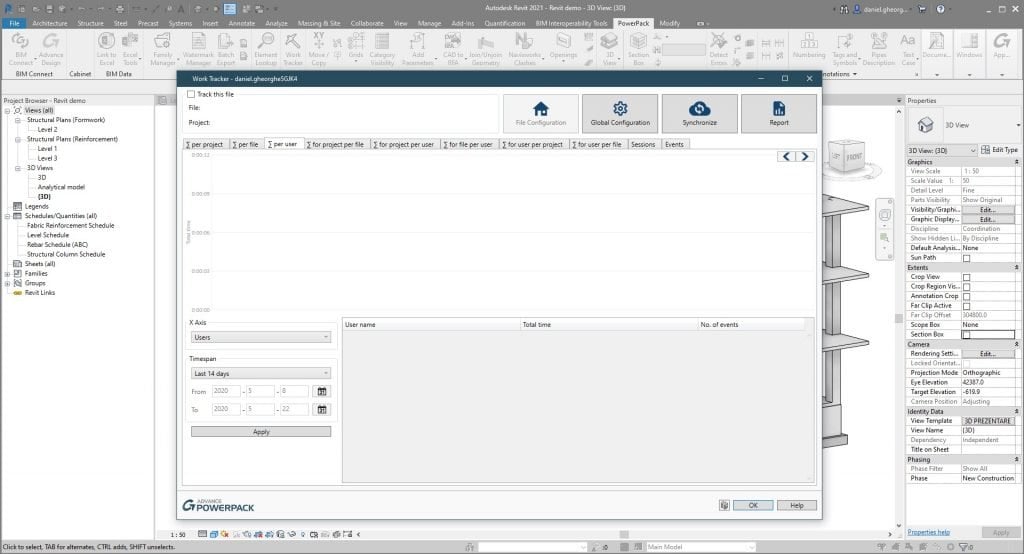
Task: Open the Category Visibility tool
Action: pos(382,49)
